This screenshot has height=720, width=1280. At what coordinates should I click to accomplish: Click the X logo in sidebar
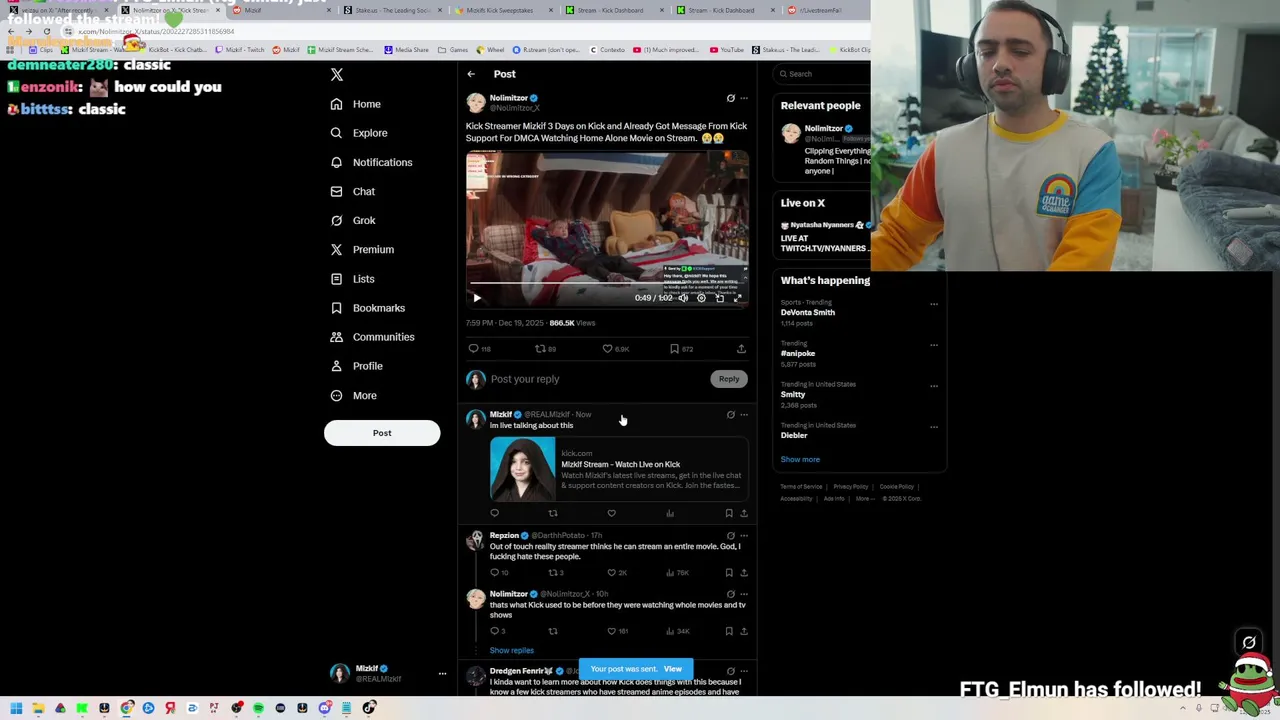(337, 75)
